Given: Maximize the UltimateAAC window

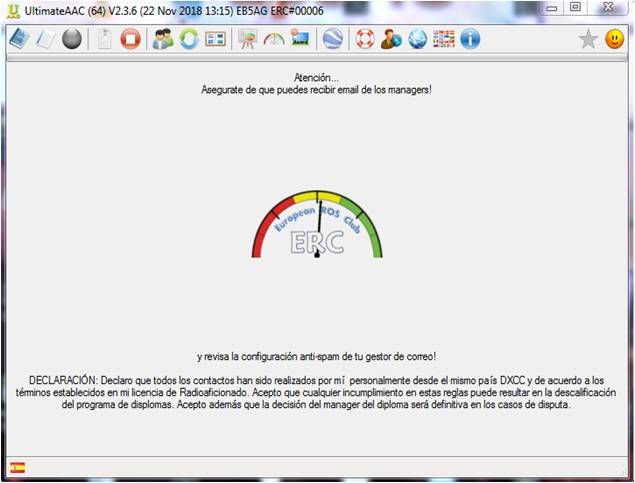Looking at the screenshot, I should pos(575,8).
